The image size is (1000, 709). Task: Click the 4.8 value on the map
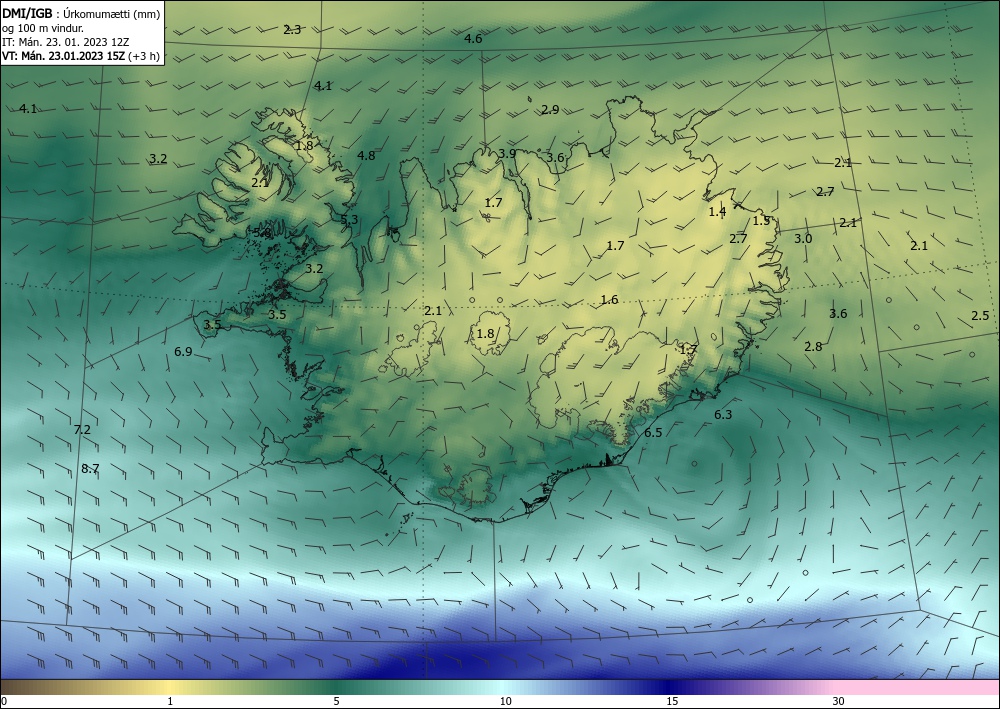(366, 156)
